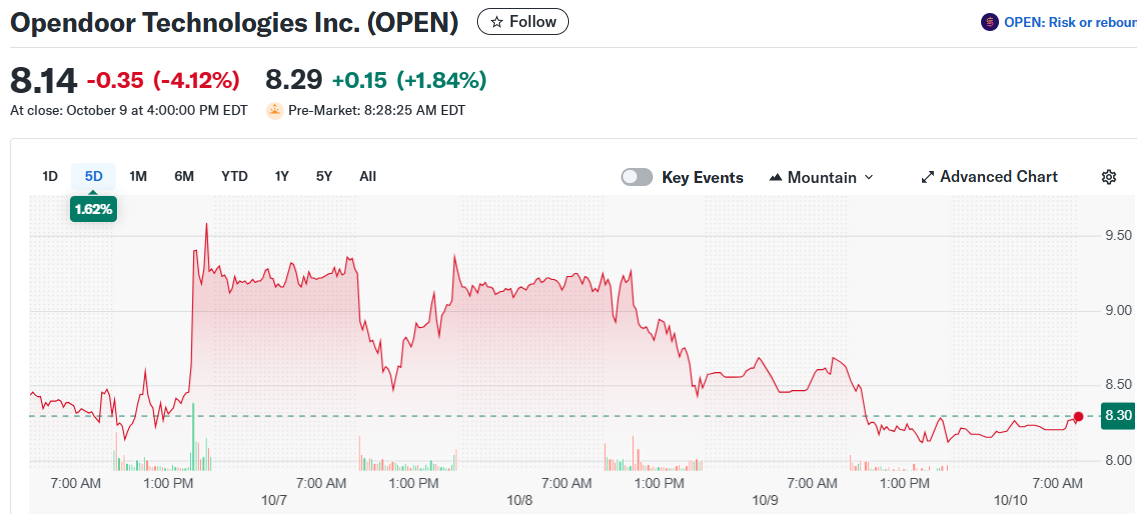Select the 5D time range tab
Image resolution: width=1137 pixels, height=514 pixels.
point(94,176)
